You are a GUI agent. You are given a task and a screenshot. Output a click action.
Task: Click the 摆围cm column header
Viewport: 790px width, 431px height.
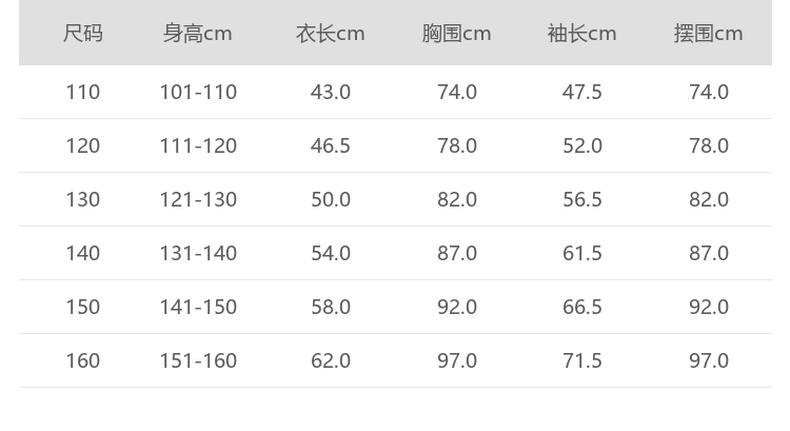point(708,33)
